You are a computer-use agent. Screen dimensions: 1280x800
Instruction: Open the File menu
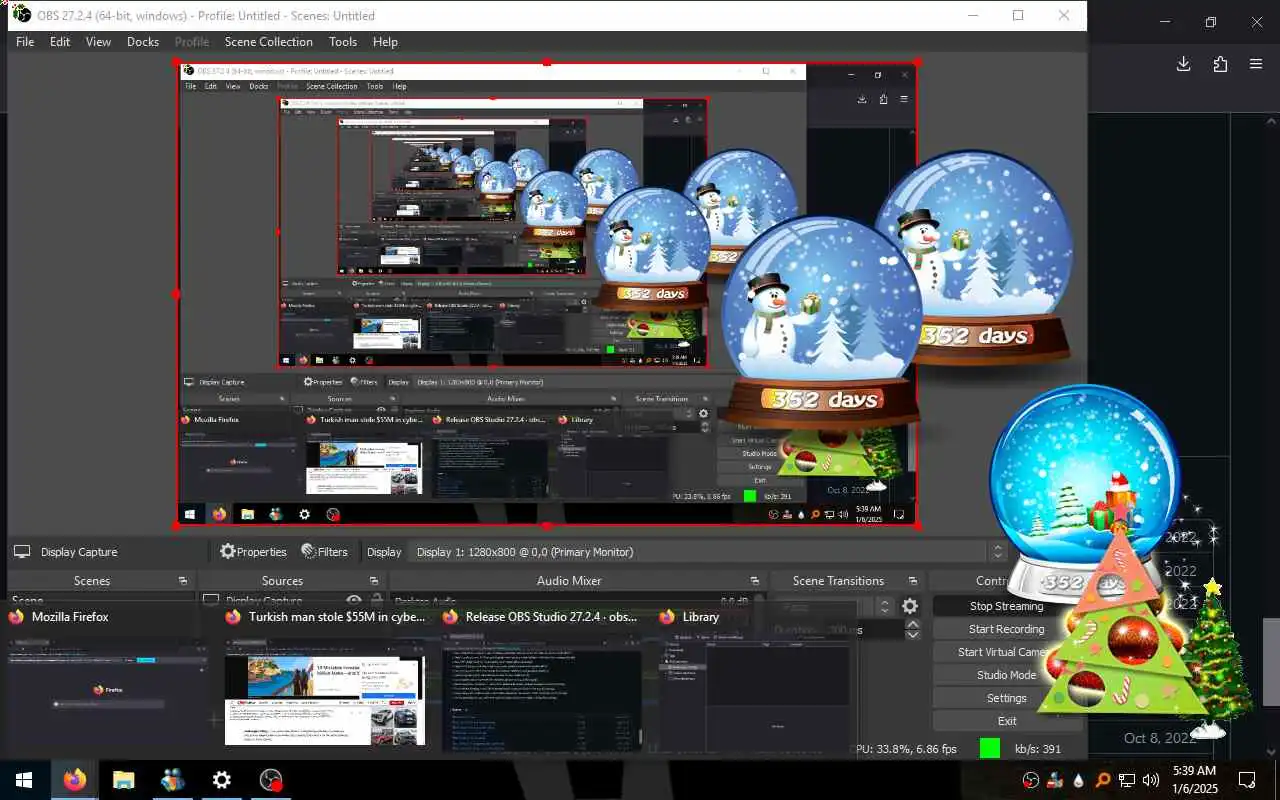point(25,42)
